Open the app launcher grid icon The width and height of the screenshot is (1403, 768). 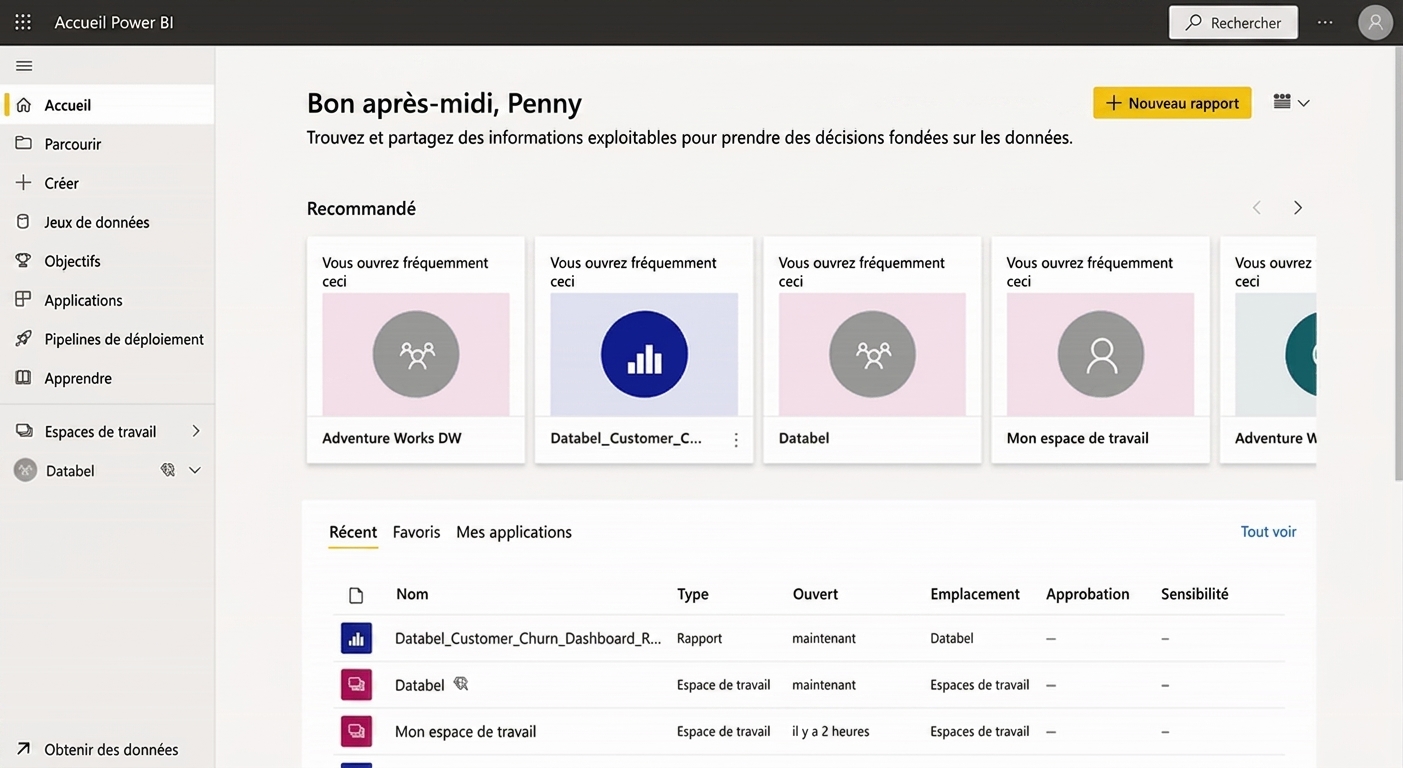pos(23,22)
